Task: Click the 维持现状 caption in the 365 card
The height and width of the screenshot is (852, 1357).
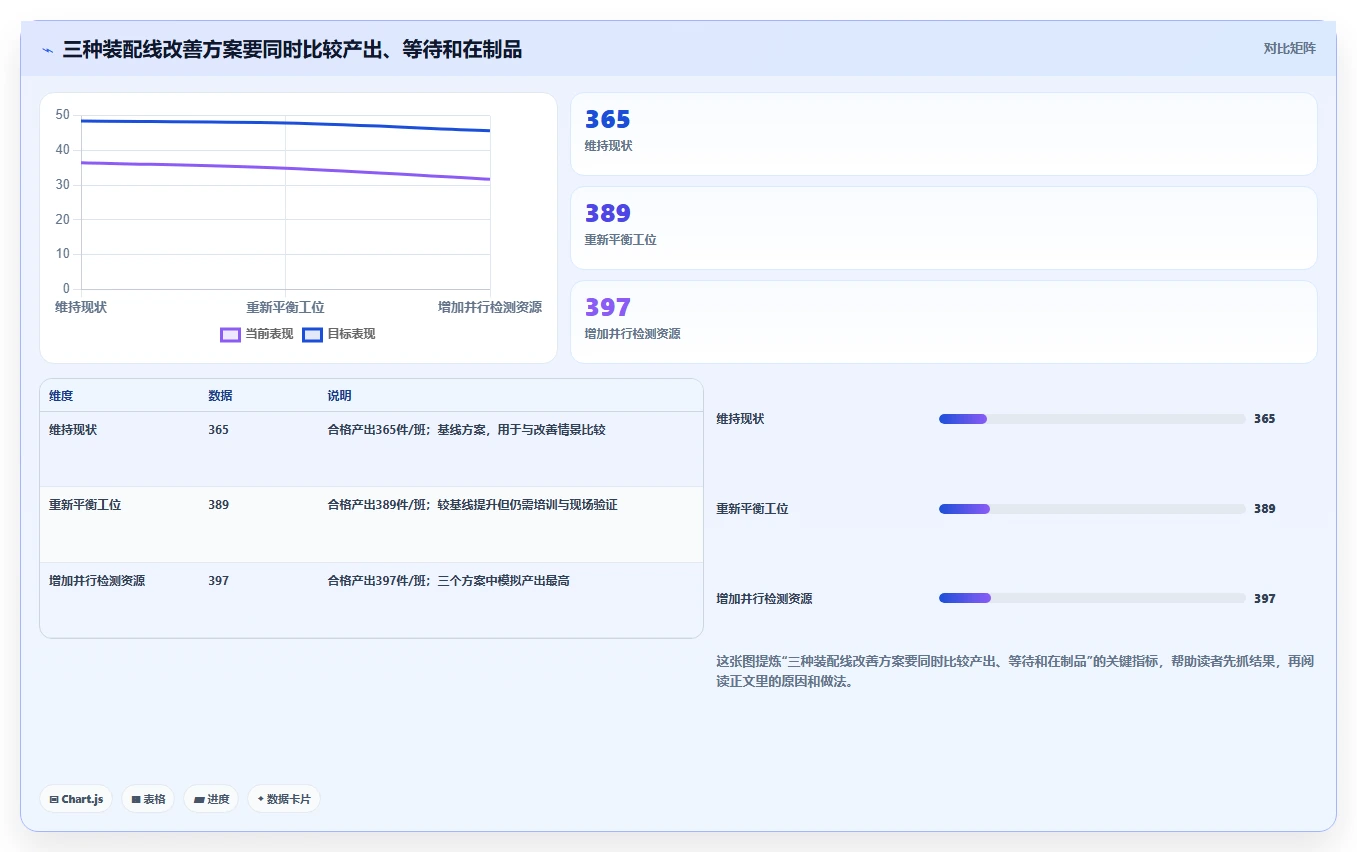Action: click(608, 146)
